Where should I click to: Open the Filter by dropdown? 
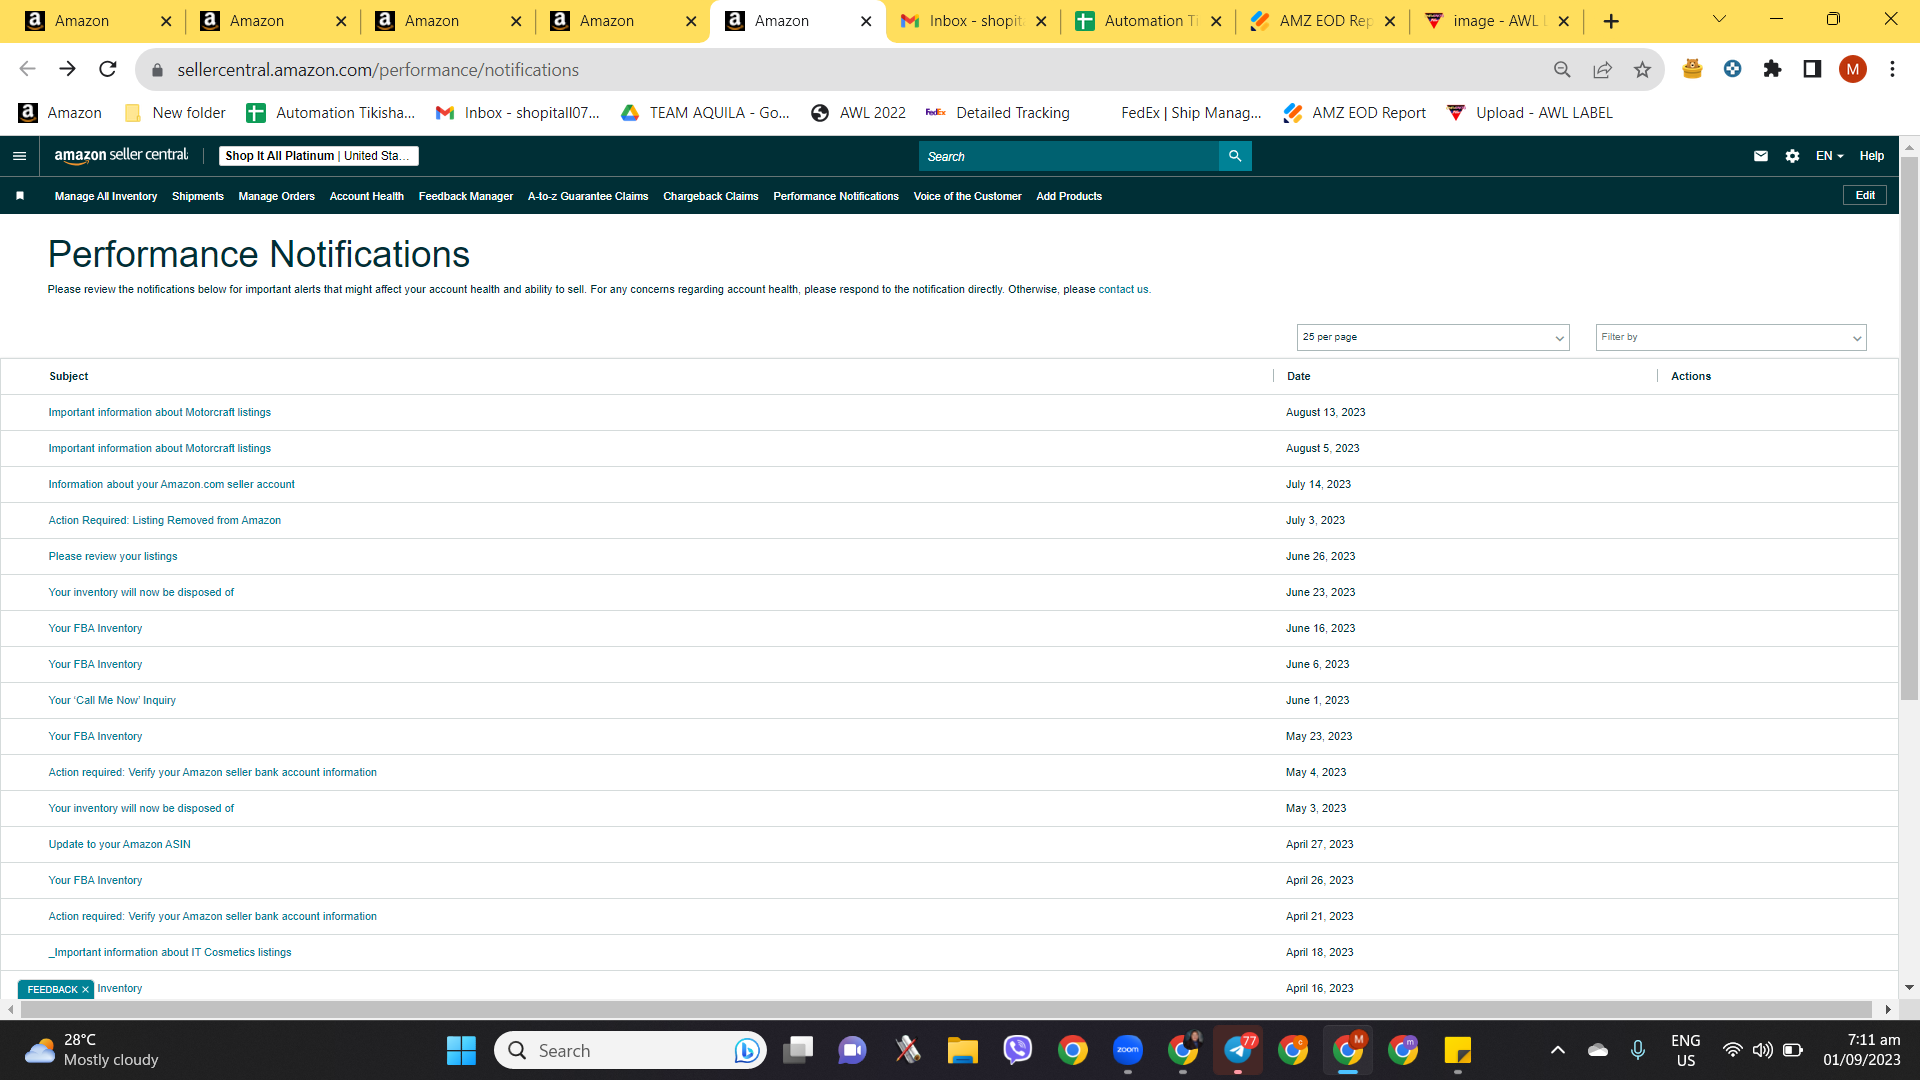tap(1731, 337)
